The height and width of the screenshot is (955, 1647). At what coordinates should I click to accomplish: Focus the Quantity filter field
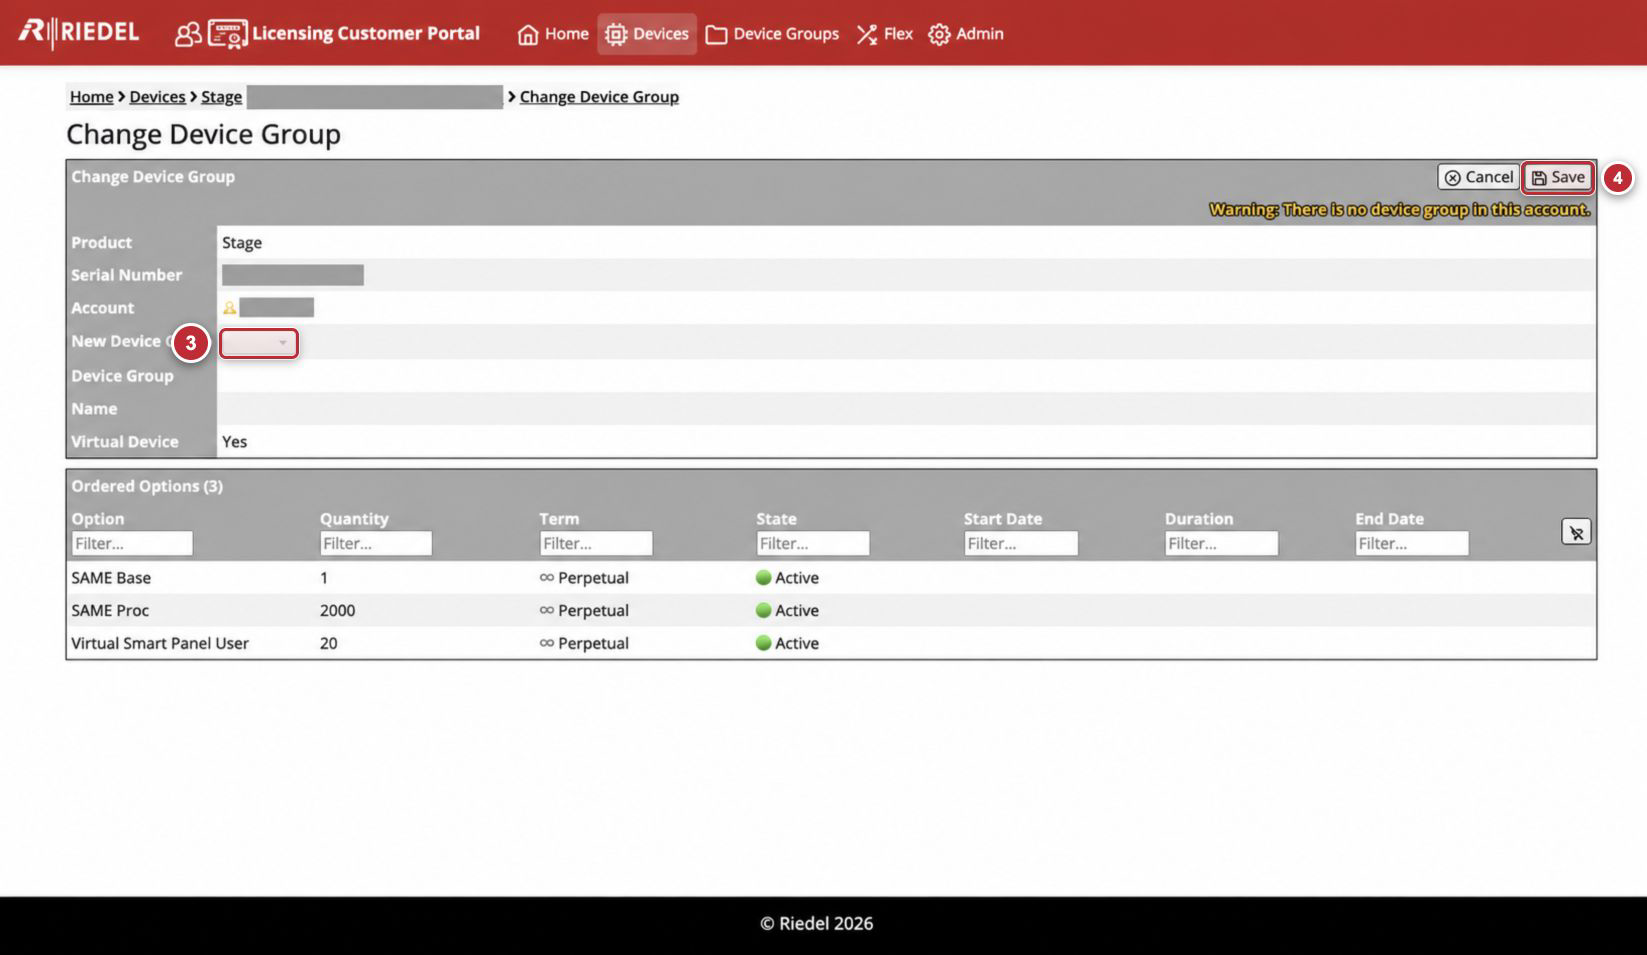pos(376,543)
